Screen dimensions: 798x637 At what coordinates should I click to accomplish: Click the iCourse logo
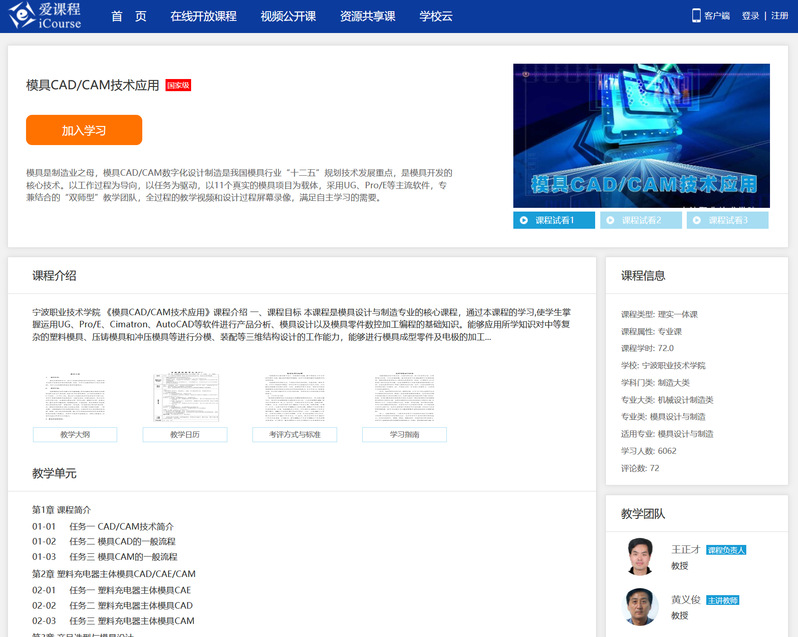click(x=45, y=16)
